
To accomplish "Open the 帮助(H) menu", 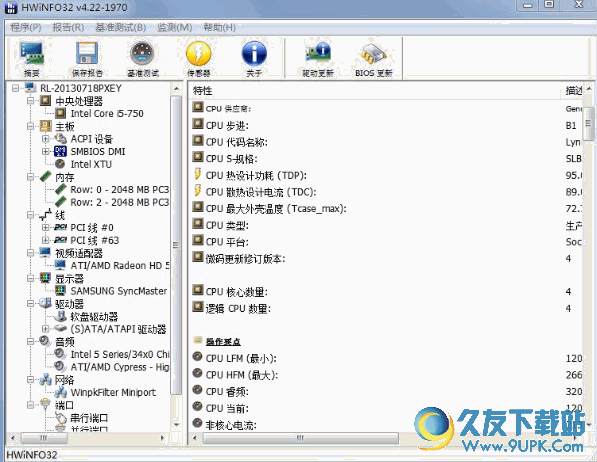I will click(219, 27).
